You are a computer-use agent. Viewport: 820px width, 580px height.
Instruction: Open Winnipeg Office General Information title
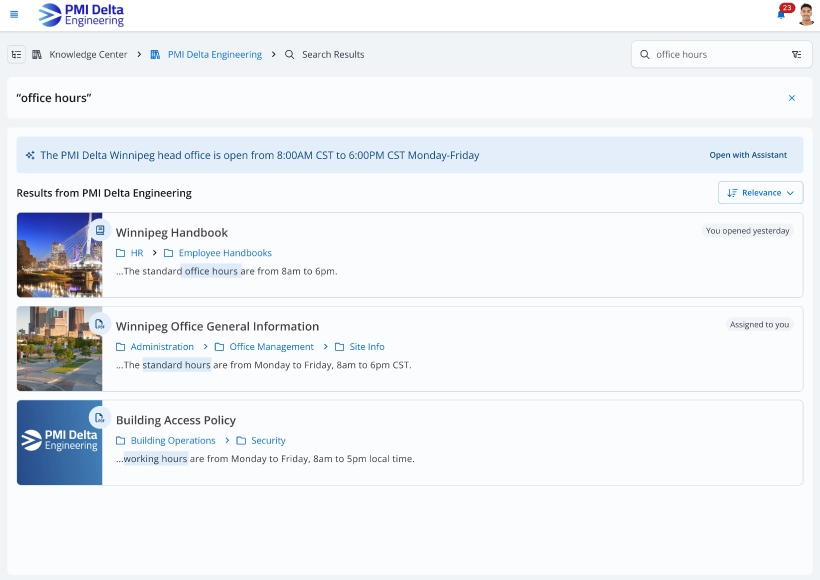pyautogui.click(x=217, y=326)
